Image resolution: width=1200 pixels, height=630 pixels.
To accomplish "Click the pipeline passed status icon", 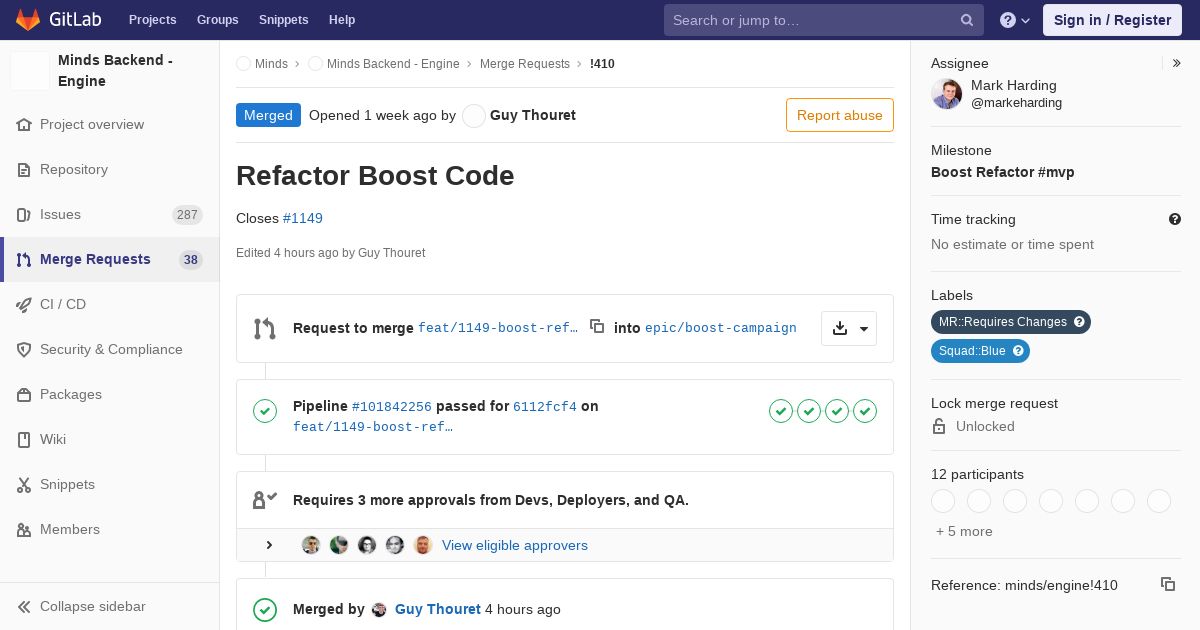I will 265,411.
